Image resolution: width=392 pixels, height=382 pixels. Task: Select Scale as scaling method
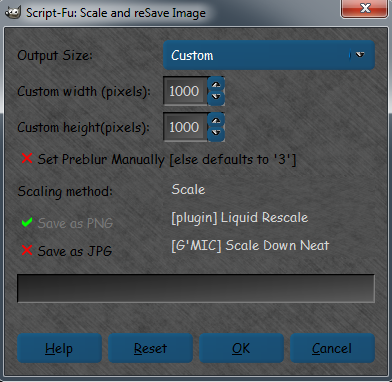tap(188, 190)
